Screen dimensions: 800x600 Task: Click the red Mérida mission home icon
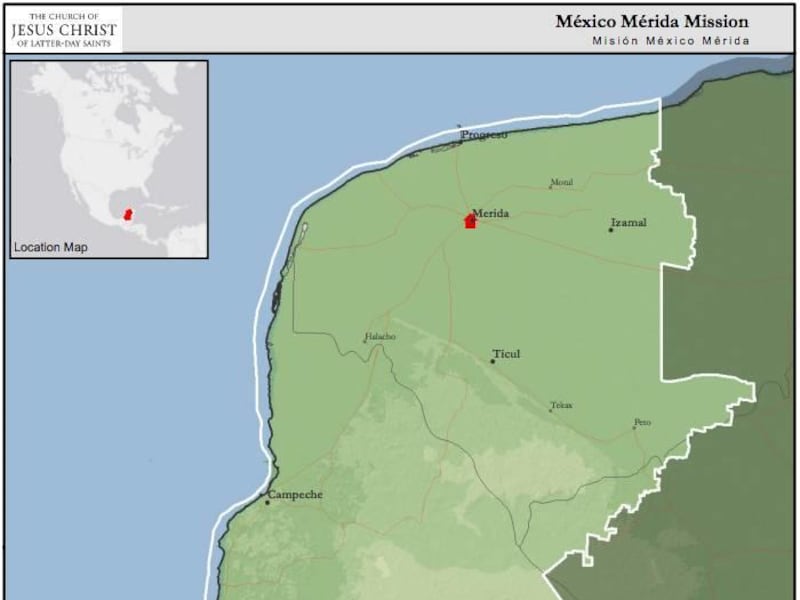pyautogui.click(x=470, y=222)
